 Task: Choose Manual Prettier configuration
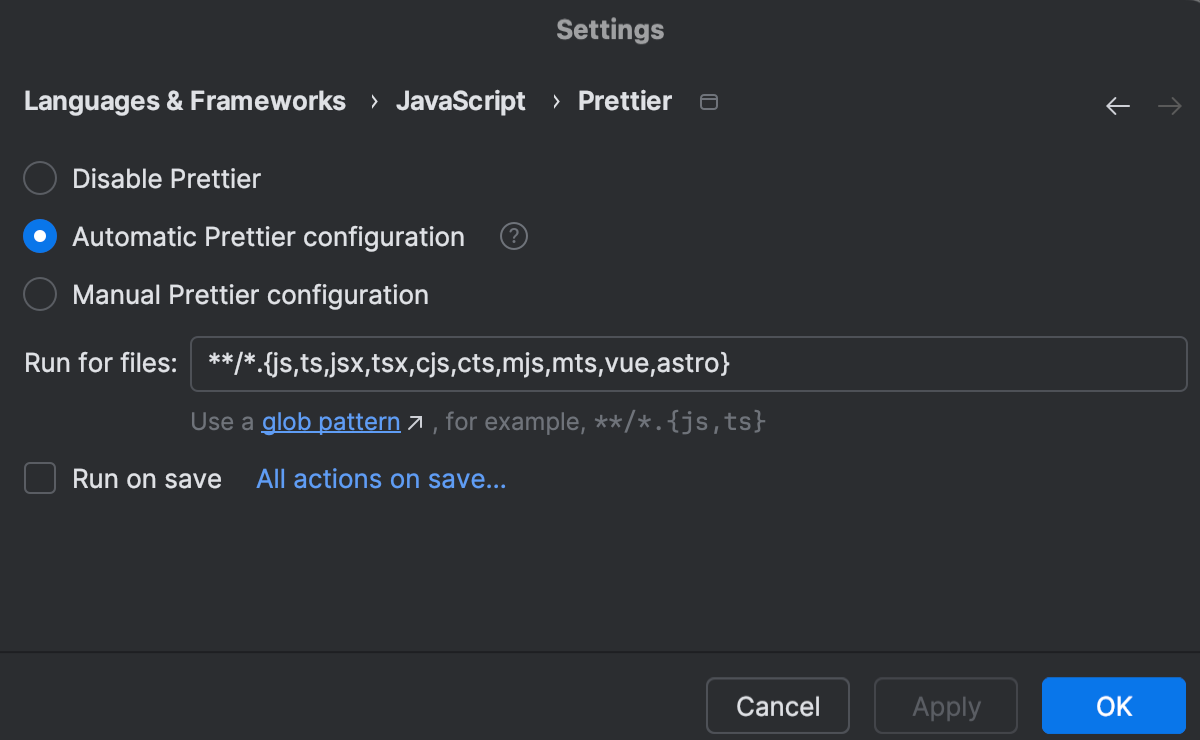pyautogui.click(x=39, y=294)
